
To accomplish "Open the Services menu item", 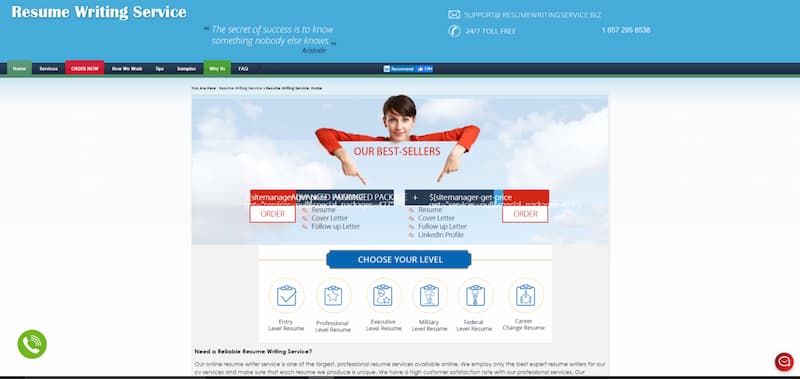I will tap(48, 68).
